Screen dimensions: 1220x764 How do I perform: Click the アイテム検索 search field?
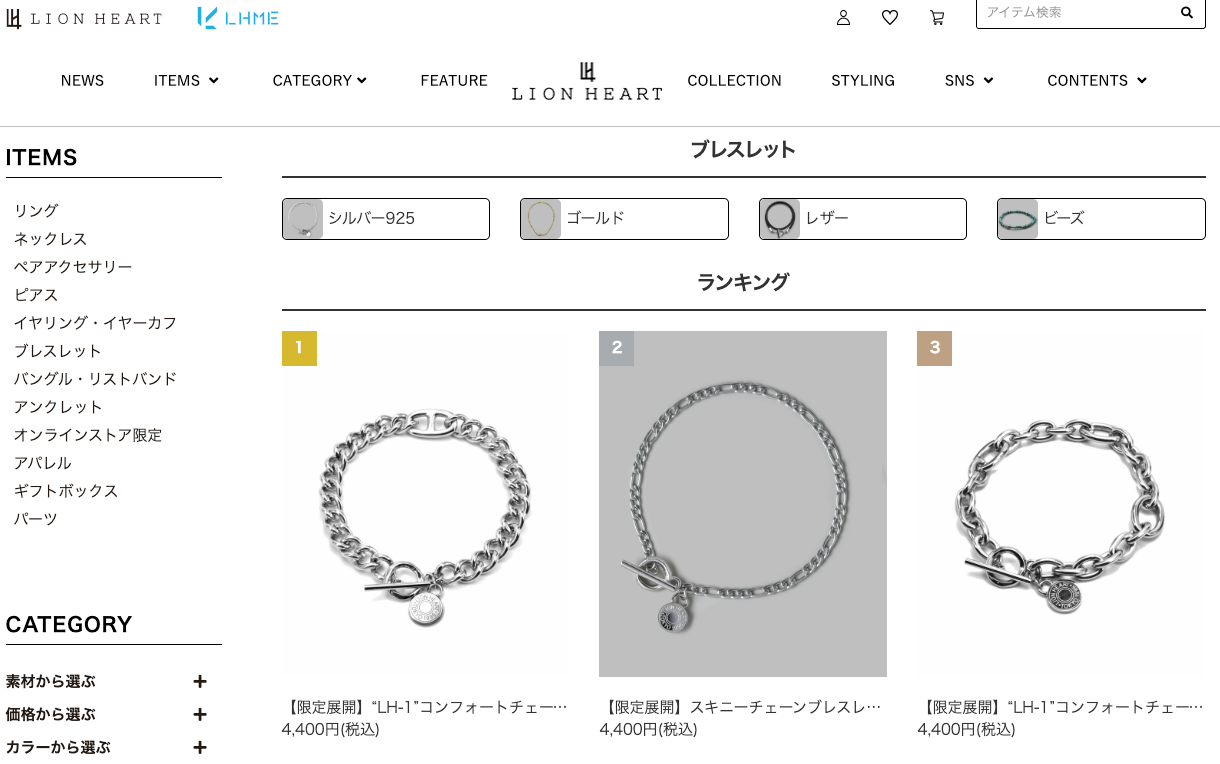pyautogui.click(x=1076, y=13)
